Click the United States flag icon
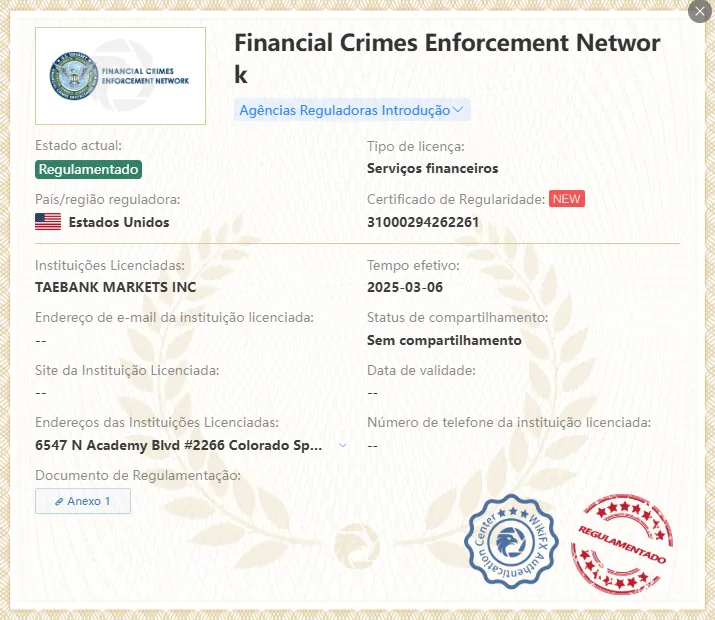Image resolution: width=715 pixels, height=620 pixels. pos(48,222)
